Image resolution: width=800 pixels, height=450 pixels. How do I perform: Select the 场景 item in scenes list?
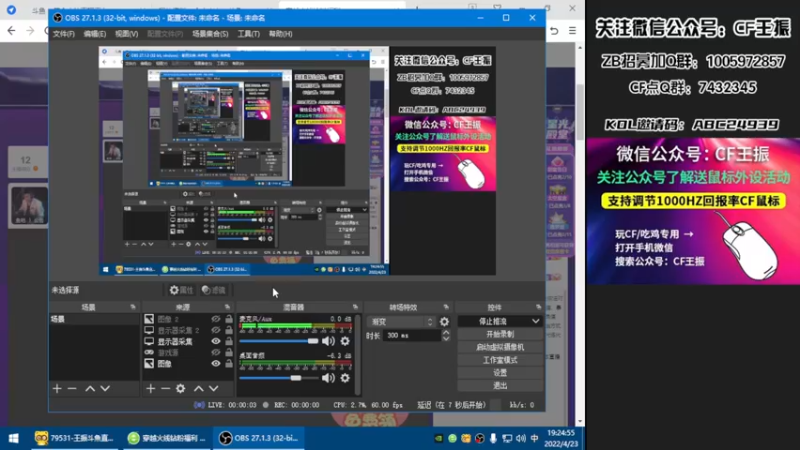[x=94, y=319]
